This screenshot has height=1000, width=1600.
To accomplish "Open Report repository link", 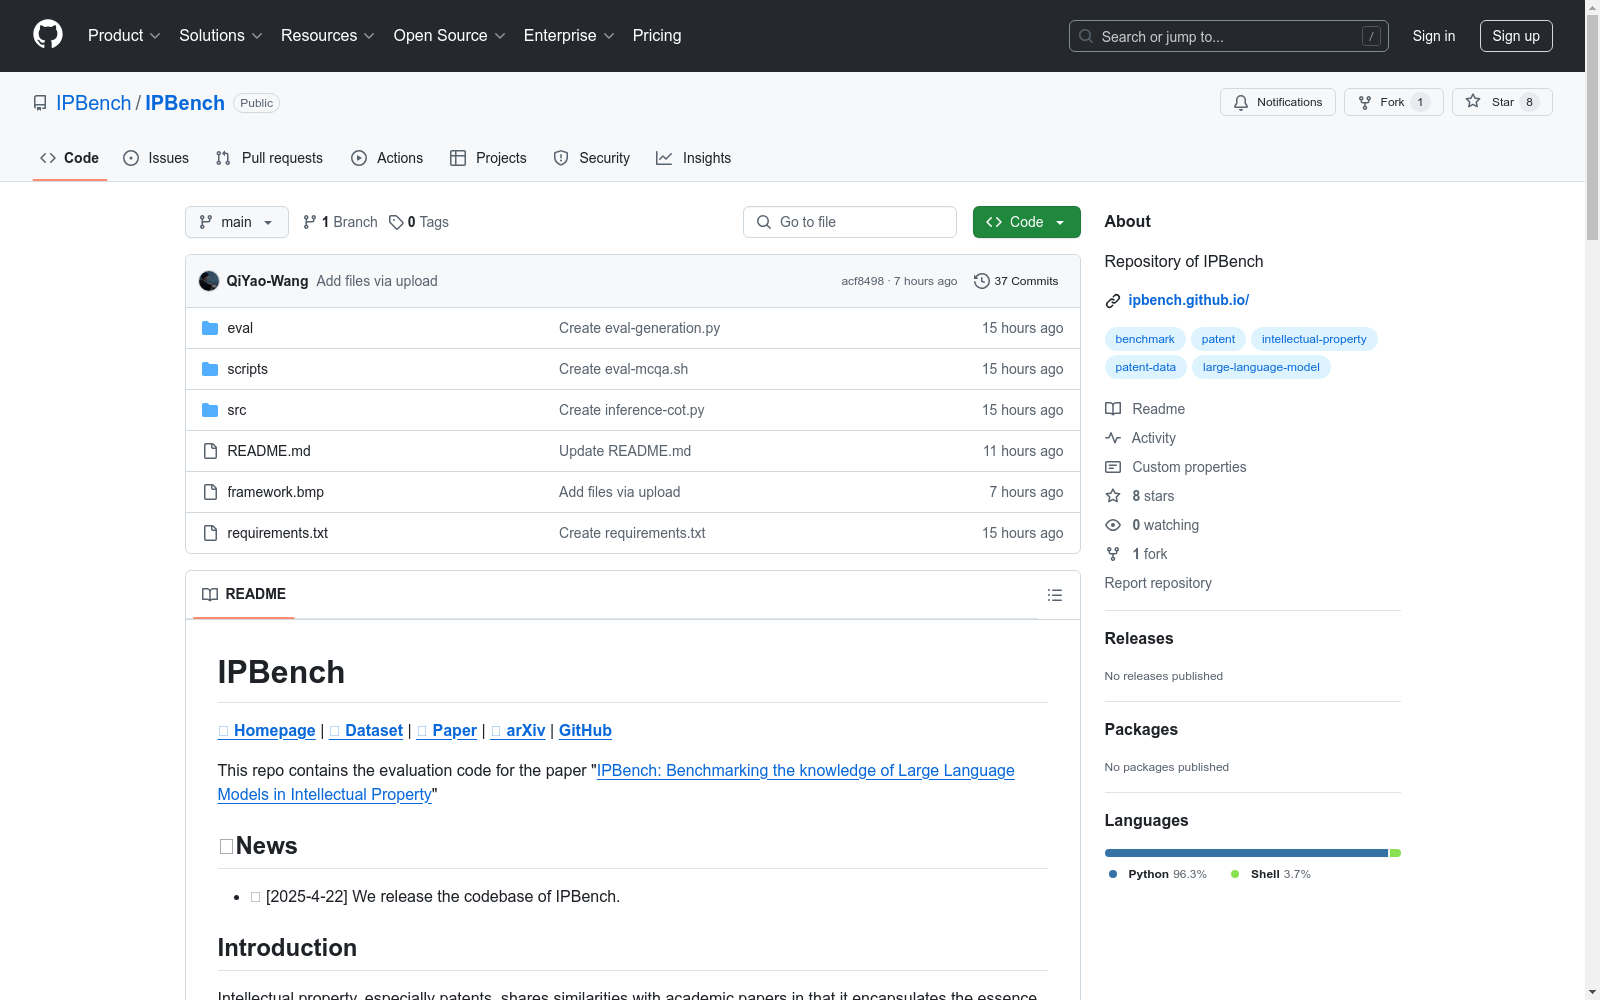I will 1158,583.
